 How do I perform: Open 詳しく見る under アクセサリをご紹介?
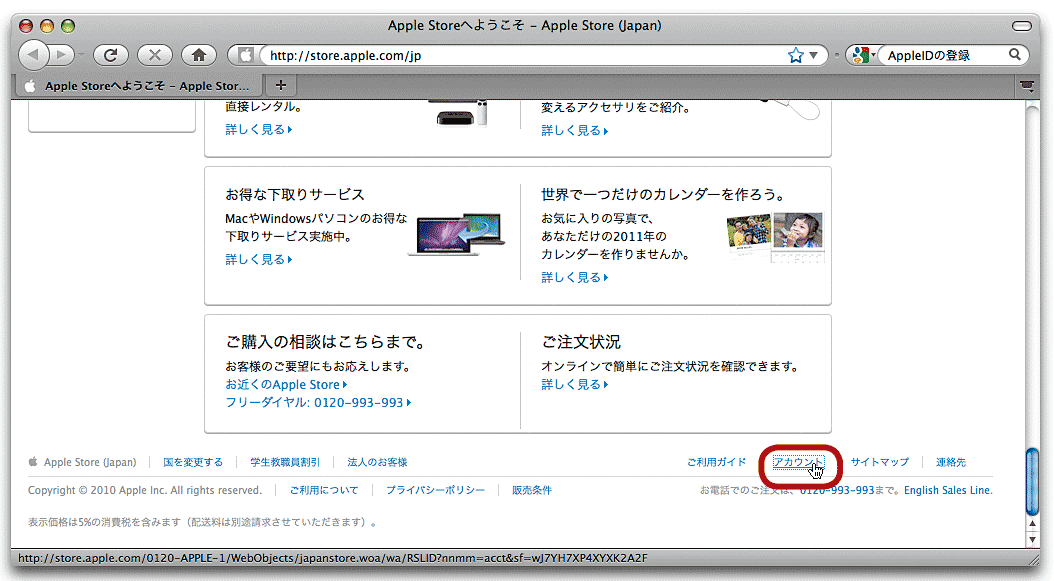(x=575, y=130)
